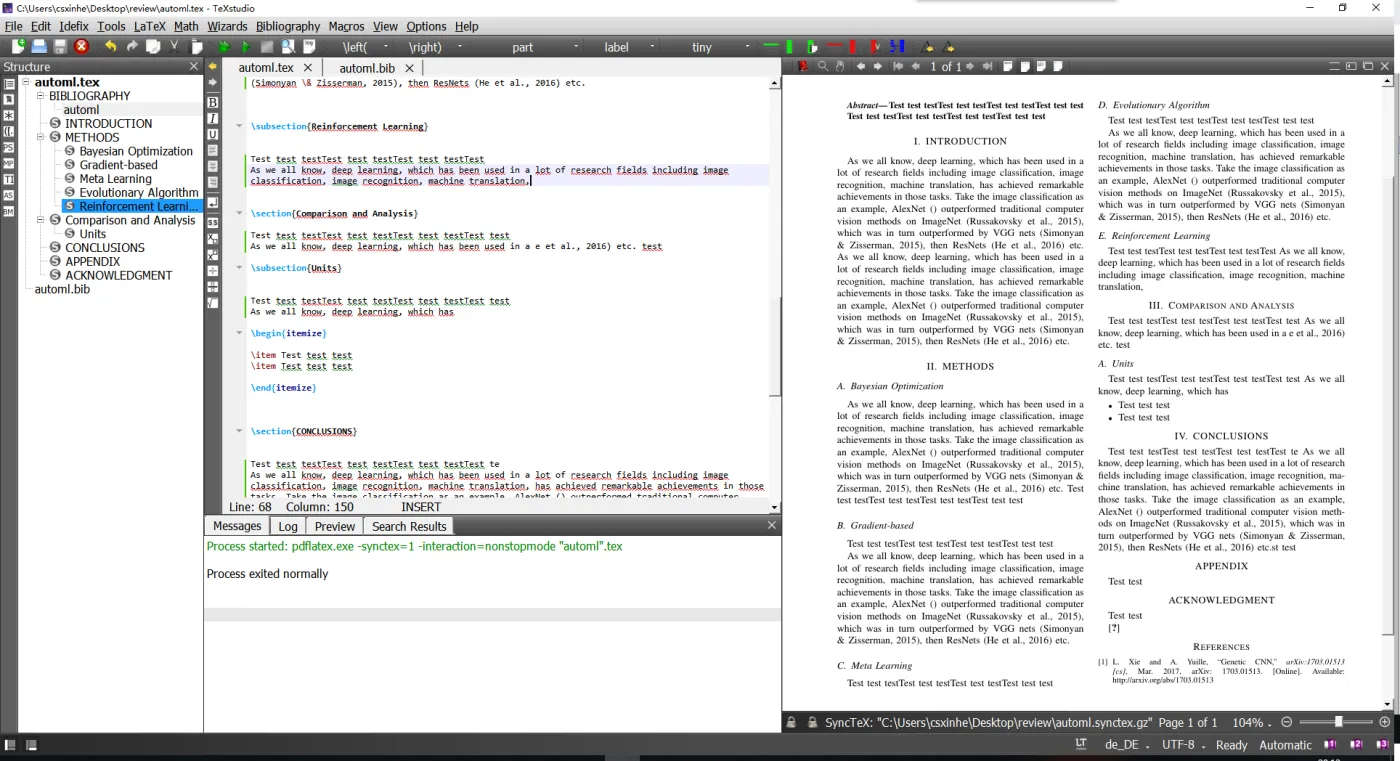Fold the \begin{itemize} block in the editor
The image size is (1400, 761).
click(239, 333)
